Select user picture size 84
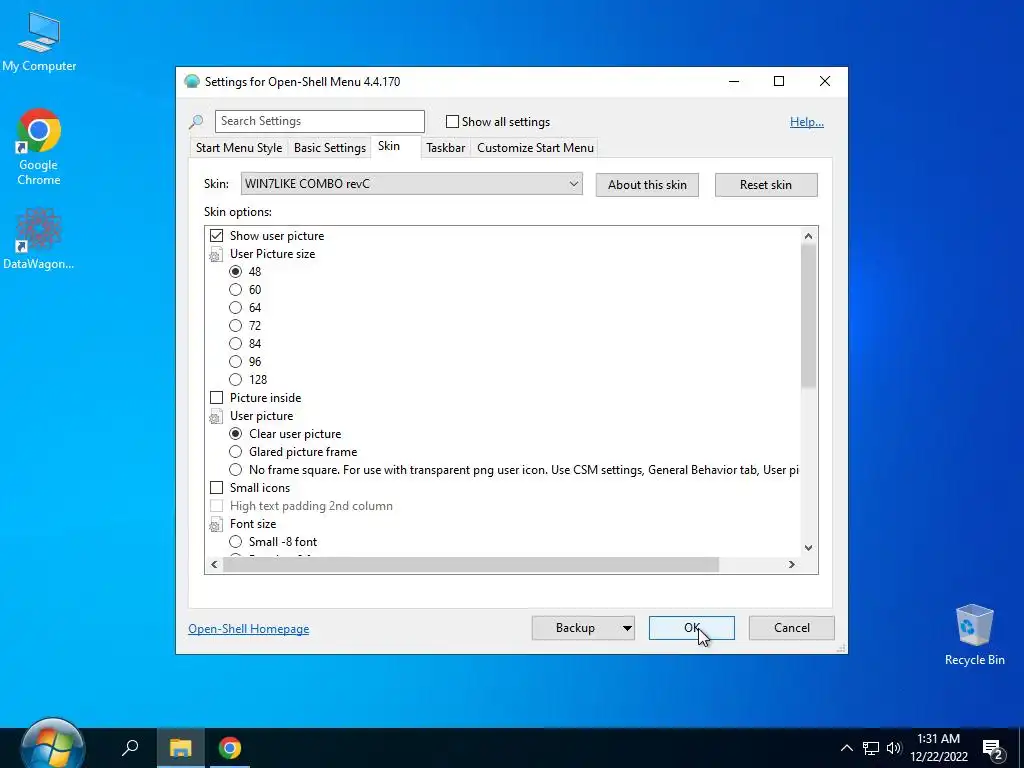 pyautogui.click(x=235, y=344)
